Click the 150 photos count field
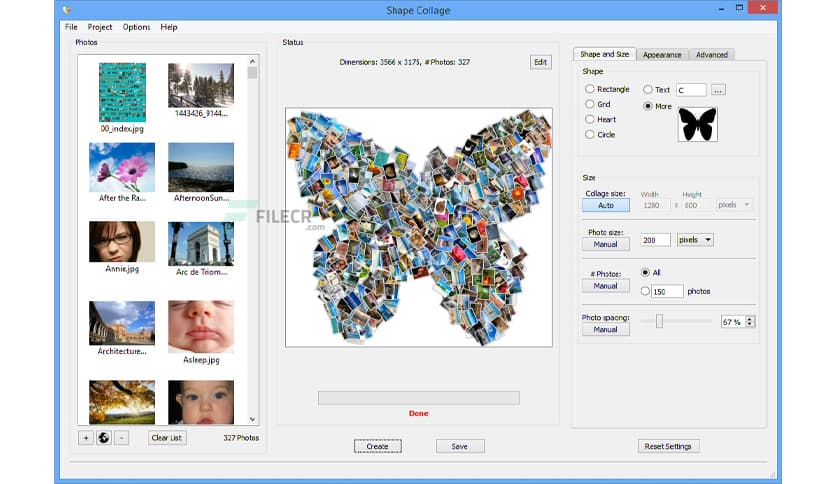 pyautogui.click(x=667, y=292)
